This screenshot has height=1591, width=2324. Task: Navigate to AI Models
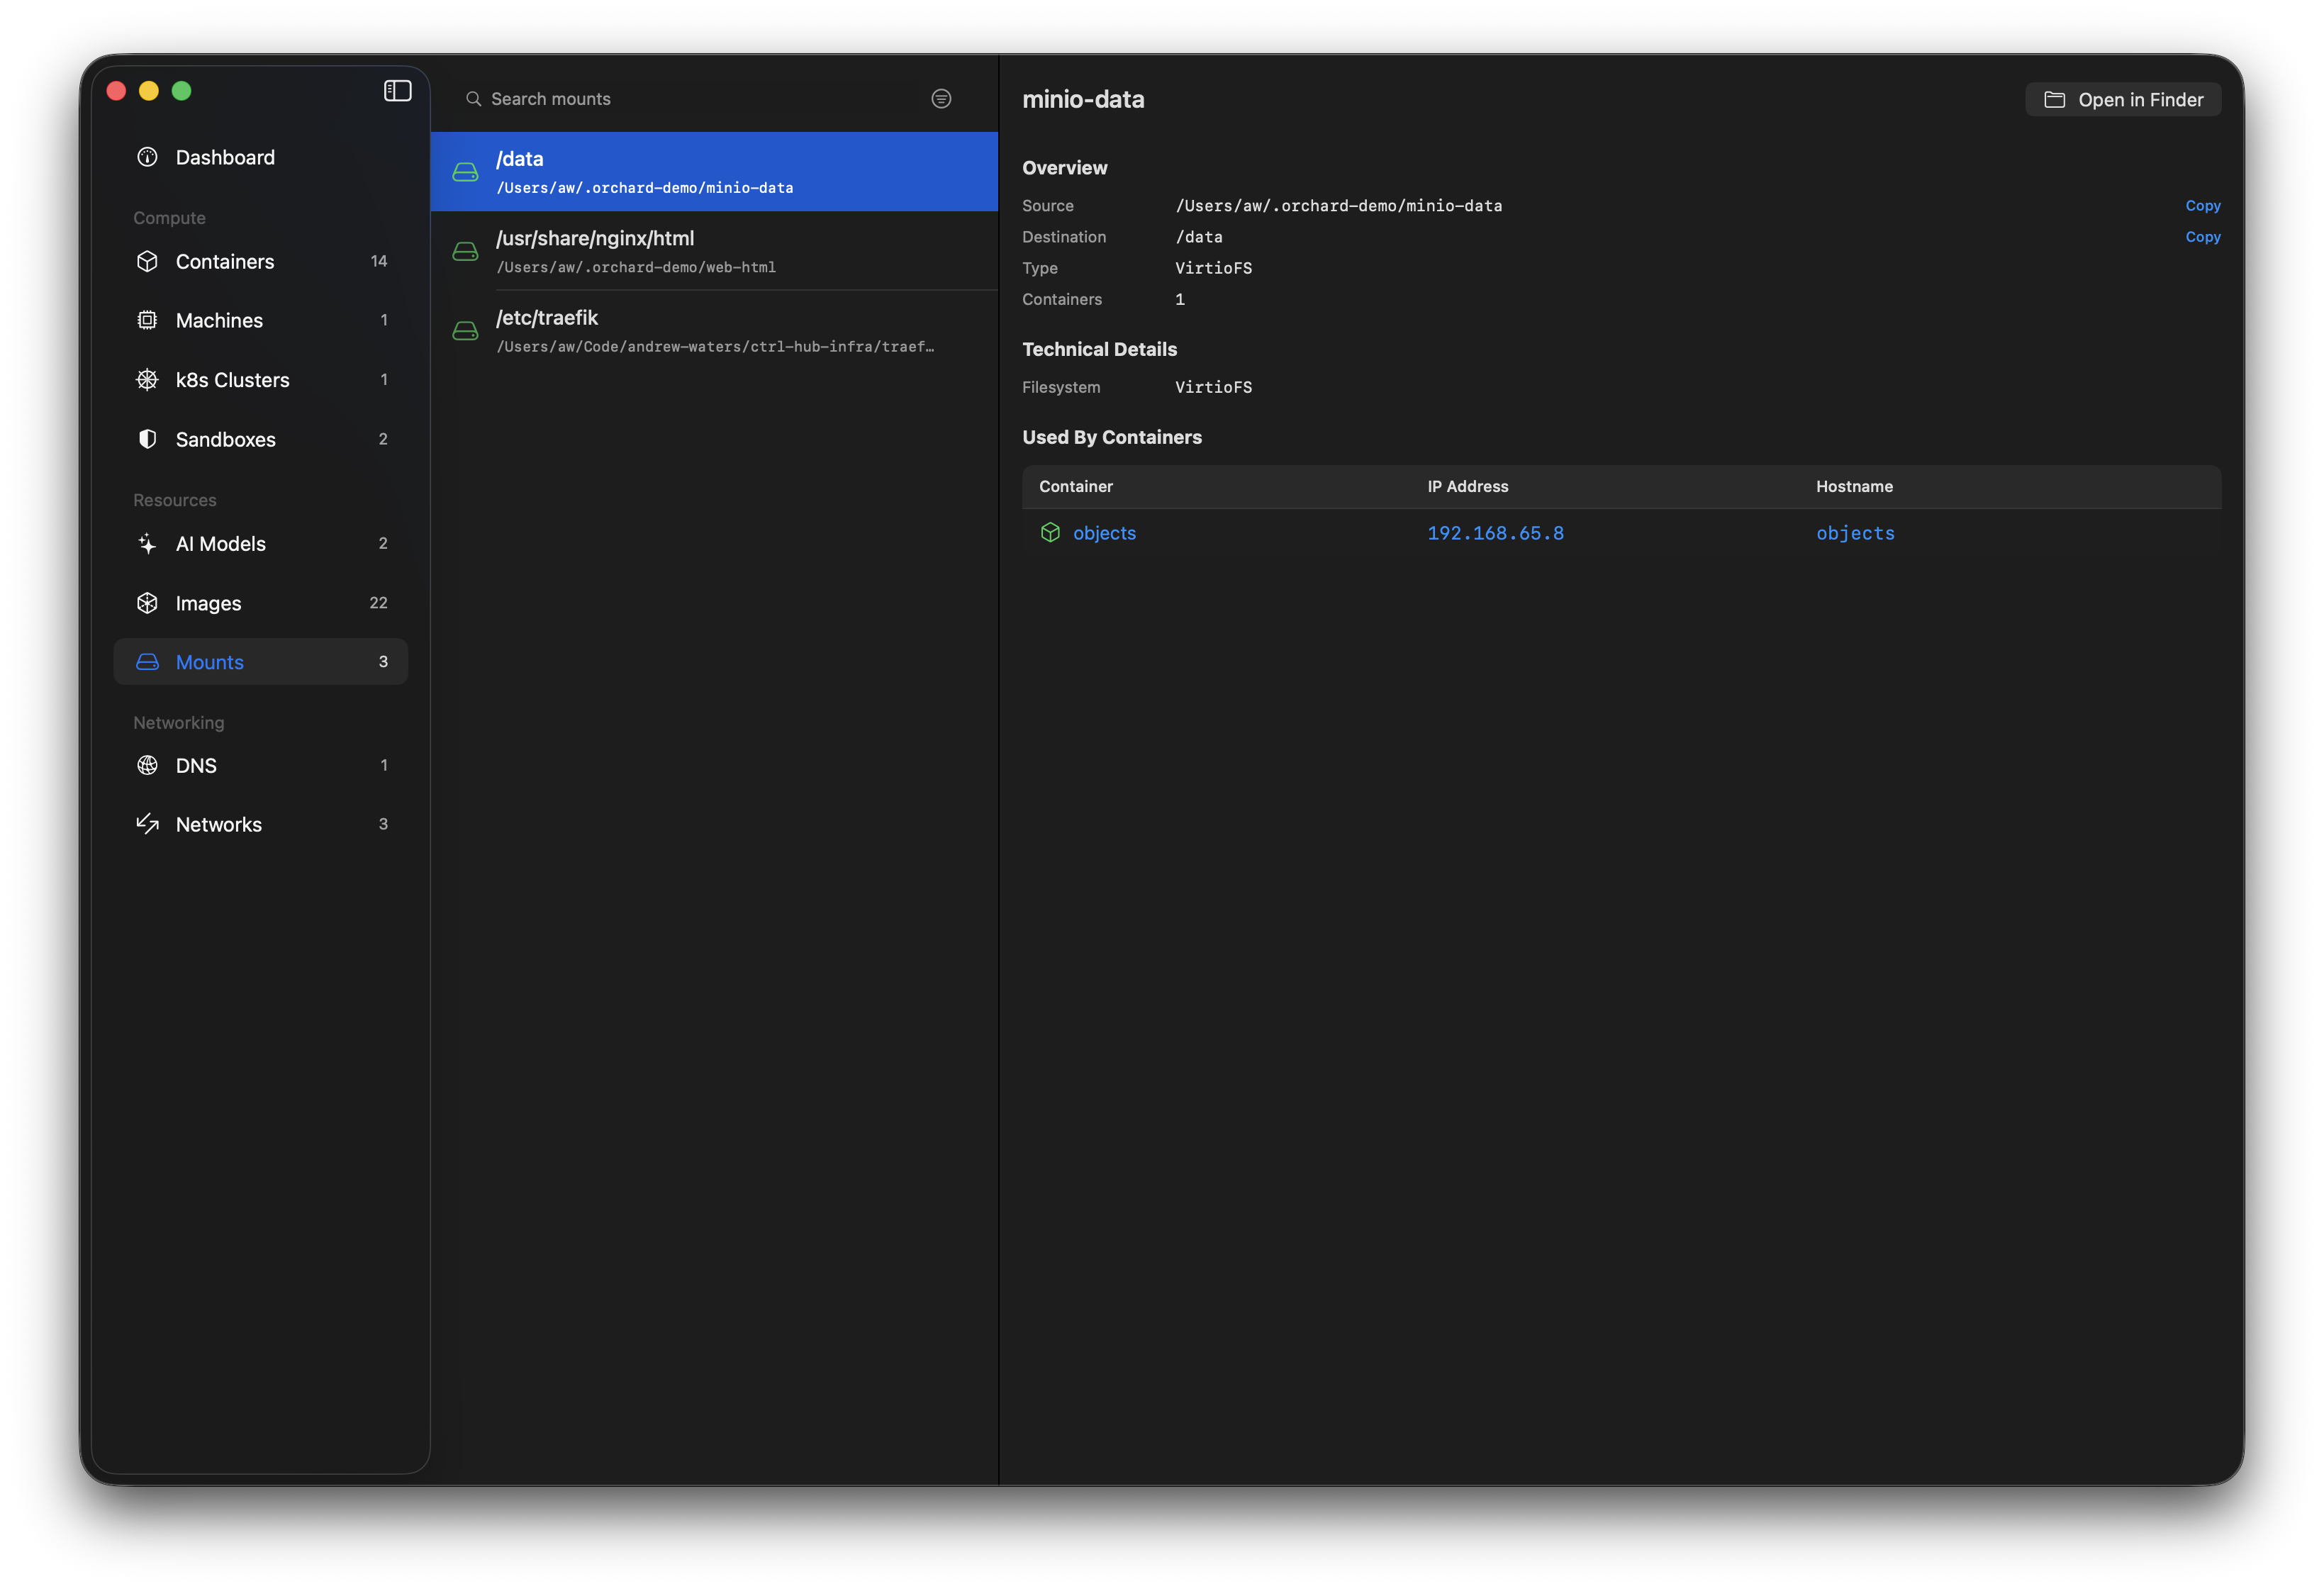click(261, 544)
